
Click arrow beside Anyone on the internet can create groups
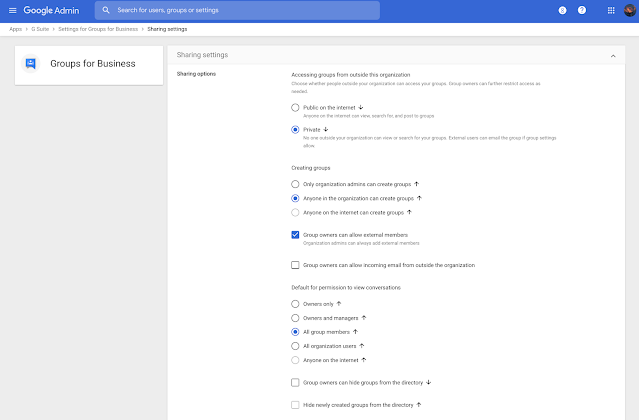pos(409,212)
